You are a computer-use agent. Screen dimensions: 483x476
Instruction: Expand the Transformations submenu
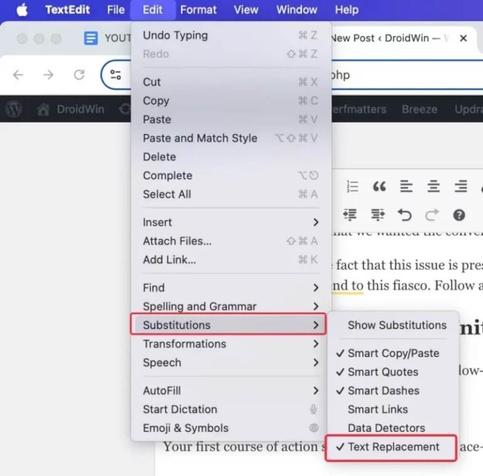point(231,344)
